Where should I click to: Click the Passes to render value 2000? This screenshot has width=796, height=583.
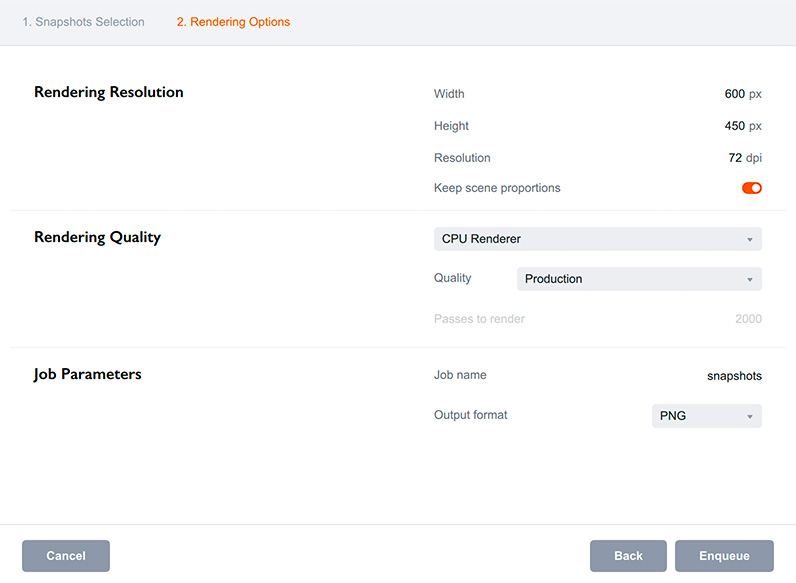(747, 319)
